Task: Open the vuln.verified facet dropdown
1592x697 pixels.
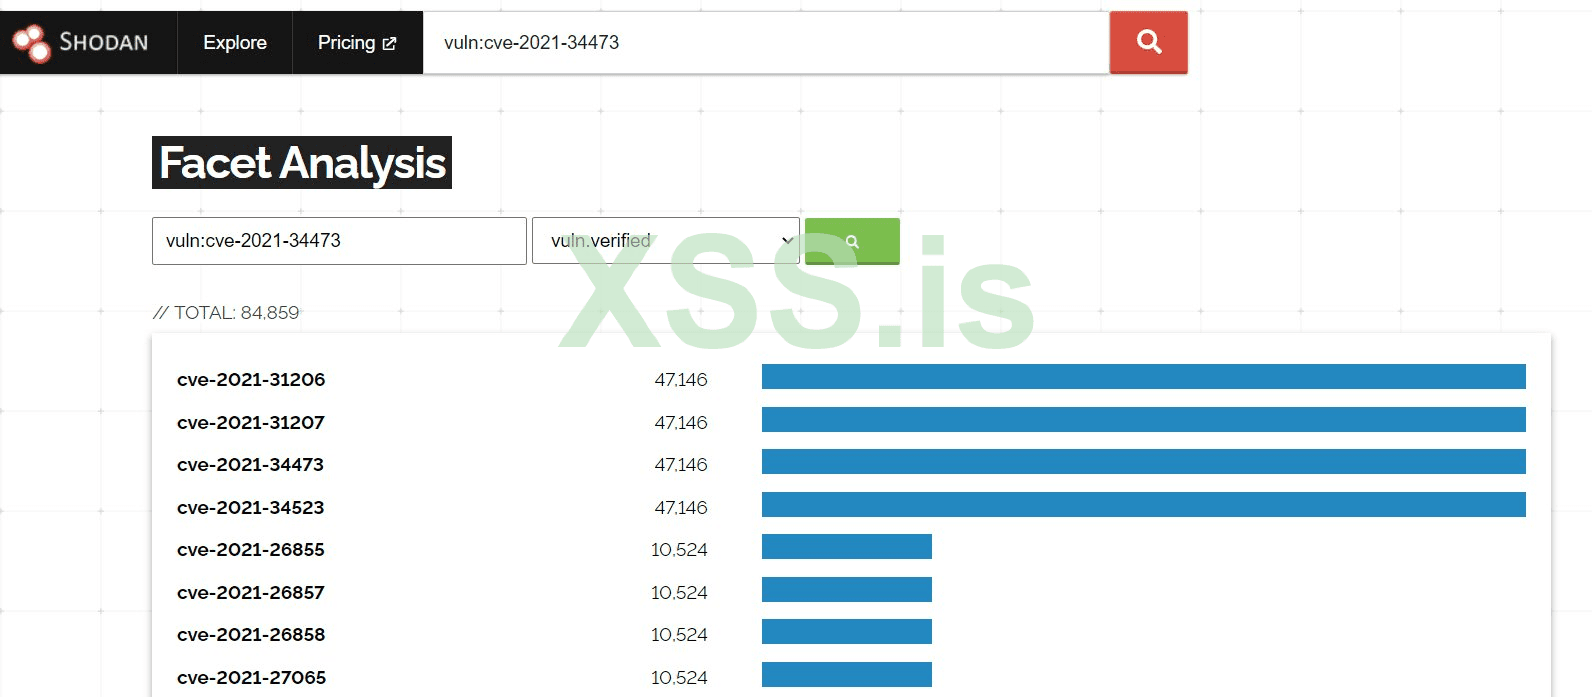Action: [666, 241]
